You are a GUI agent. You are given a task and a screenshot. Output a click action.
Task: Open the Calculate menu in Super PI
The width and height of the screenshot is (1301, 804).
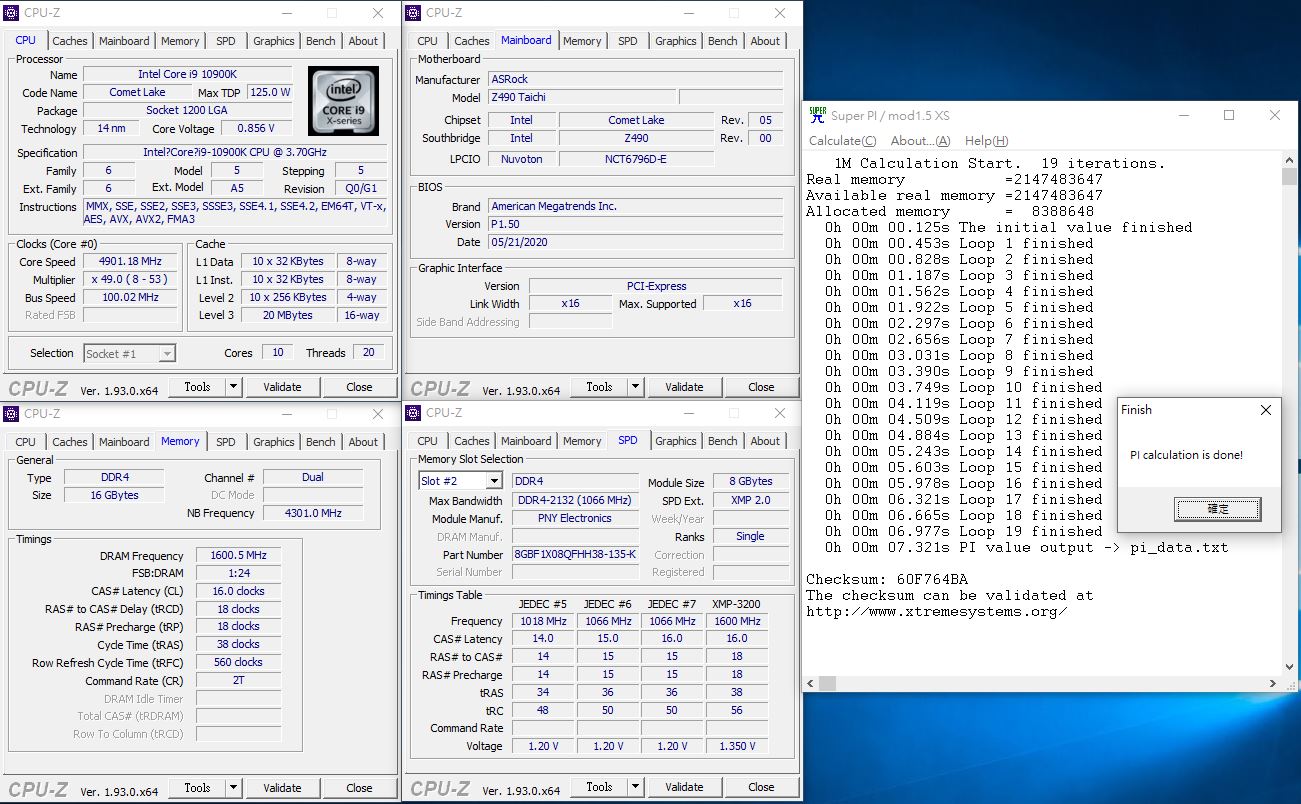(842, 141)
